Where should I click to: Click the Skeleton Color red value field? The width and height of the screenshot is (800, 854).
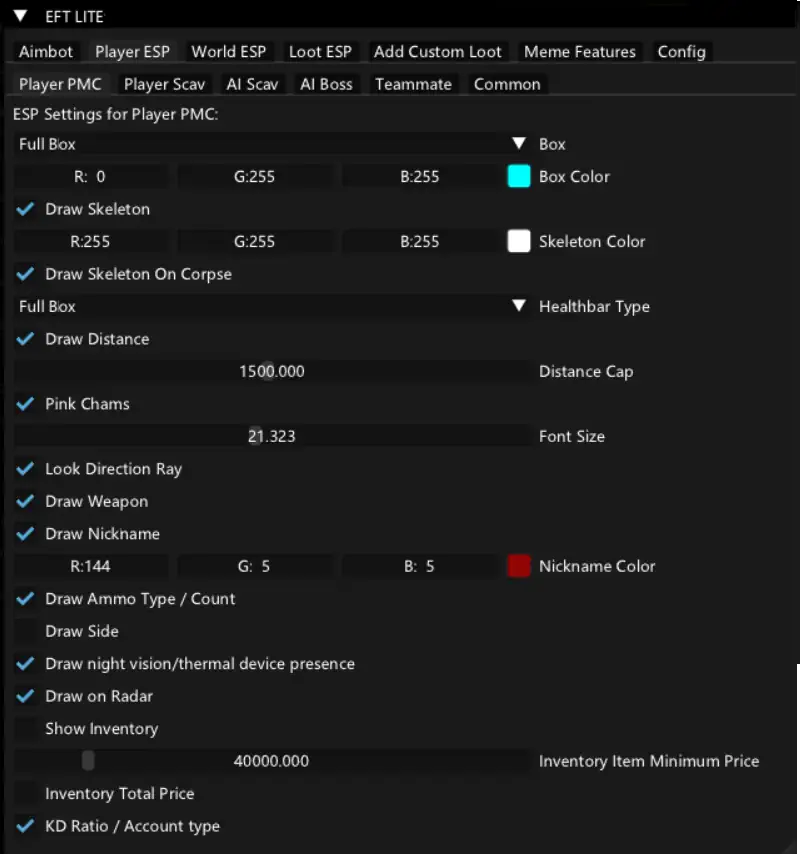coord(90,241)
